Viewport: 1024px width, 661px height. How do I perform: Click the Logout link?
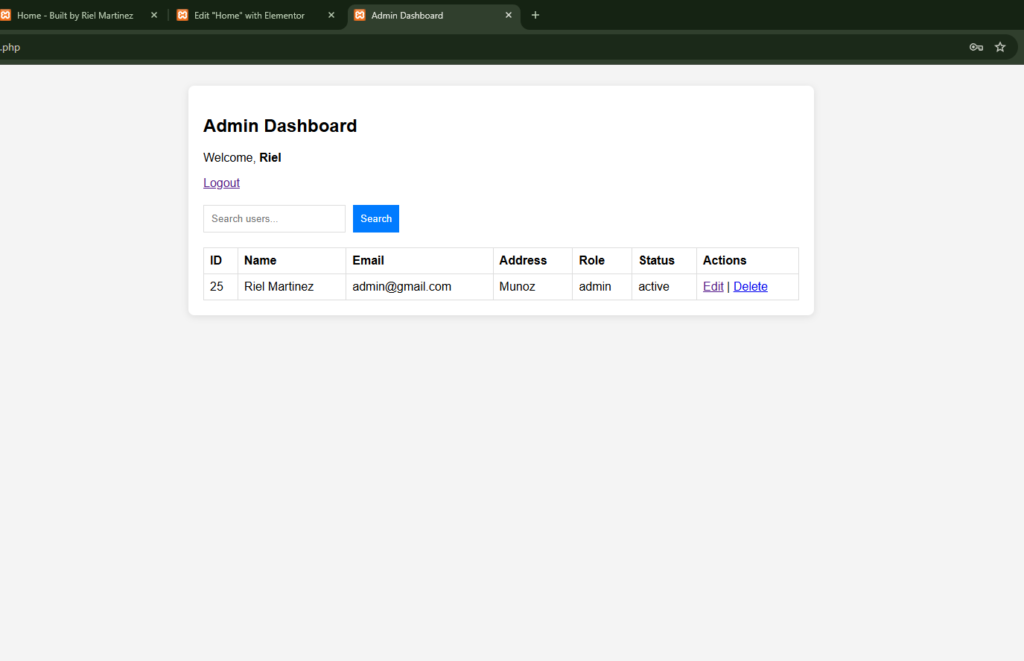tap(221, 183)
